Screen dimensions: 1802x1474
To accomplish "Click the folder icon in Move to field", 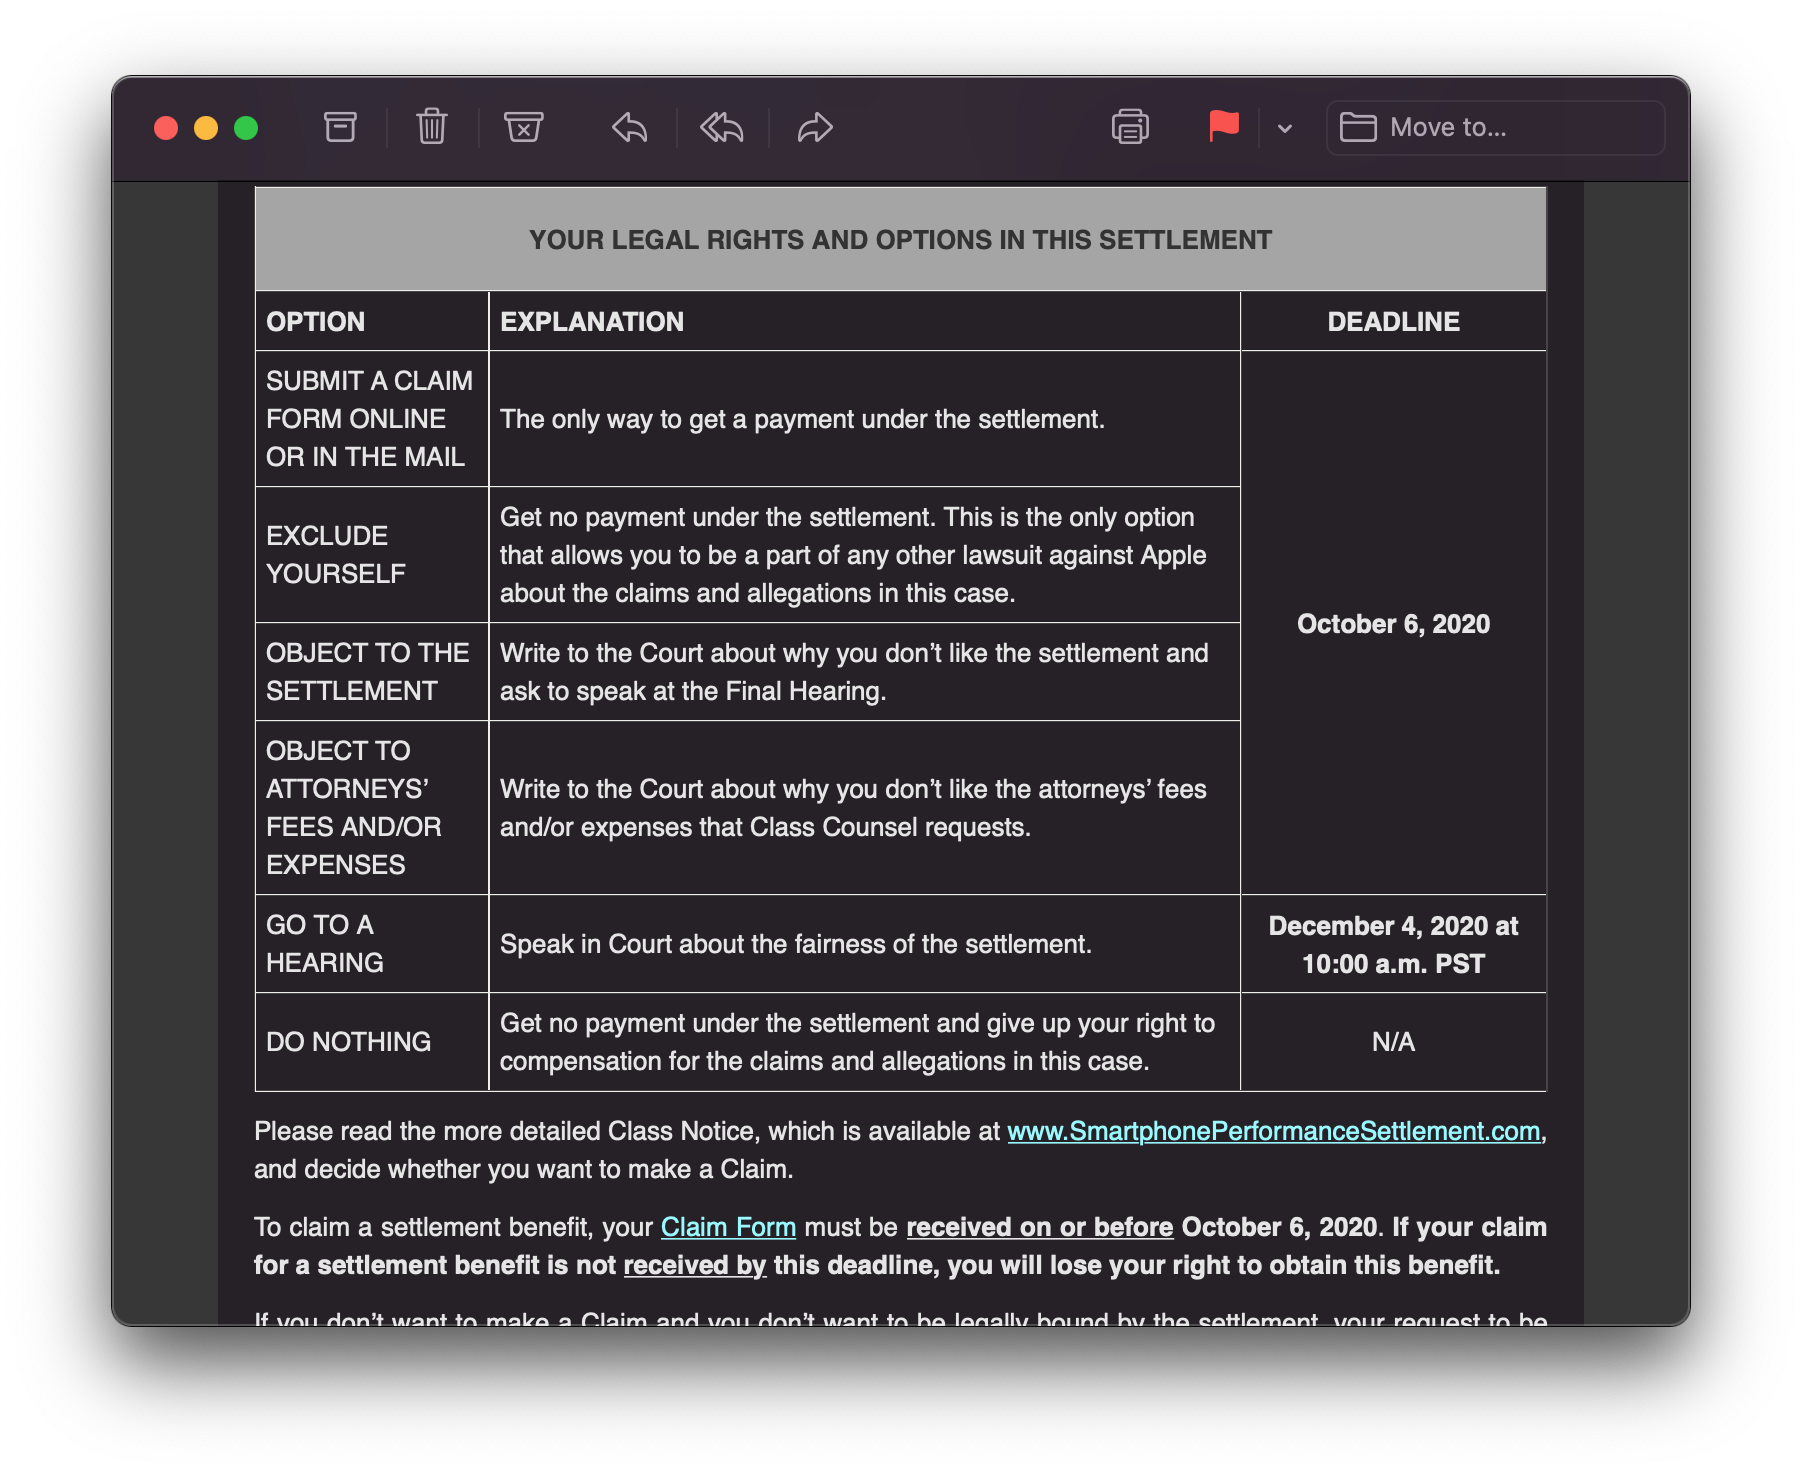I will (1358, 127).
